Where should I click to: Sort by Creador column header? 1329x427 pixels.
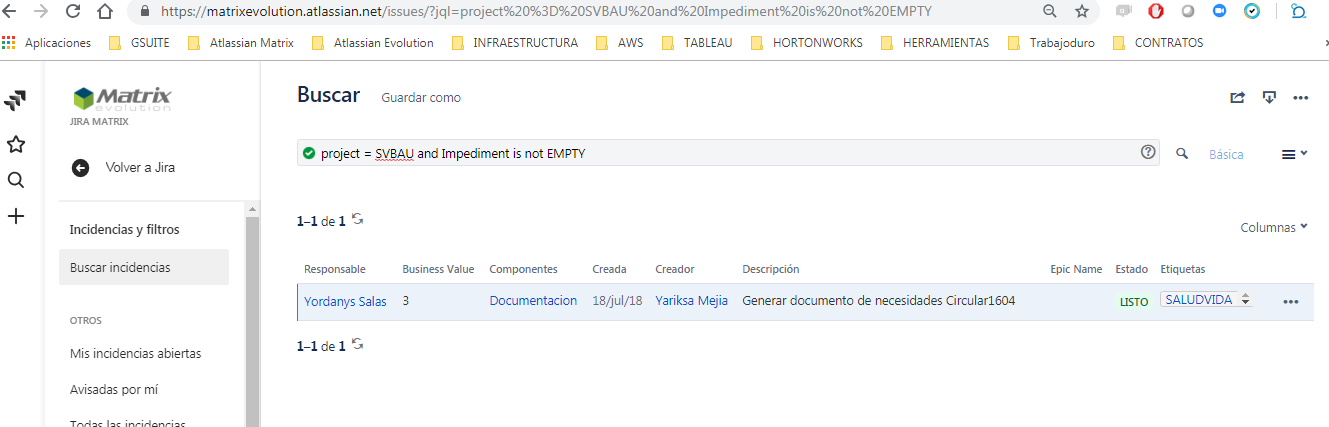point(675,269)
